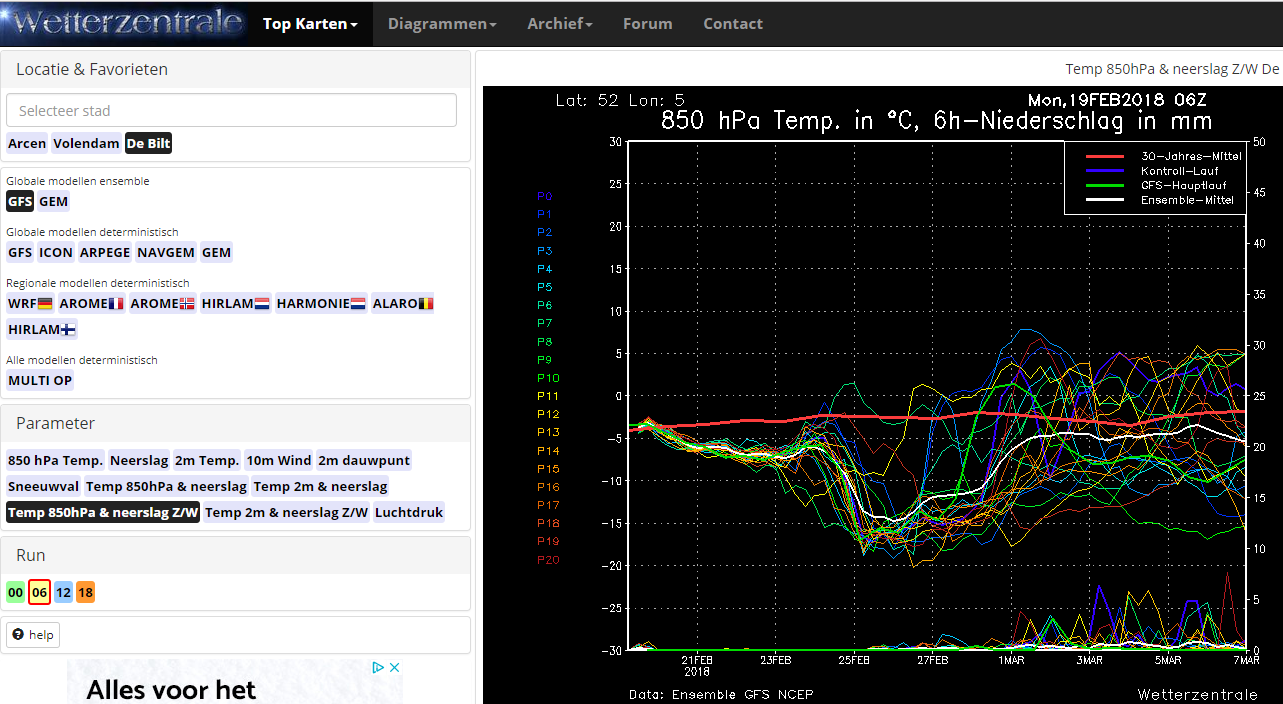Select 2m dauwpunt parameter
The image size is (1283, 704).
tap(364, 460)
